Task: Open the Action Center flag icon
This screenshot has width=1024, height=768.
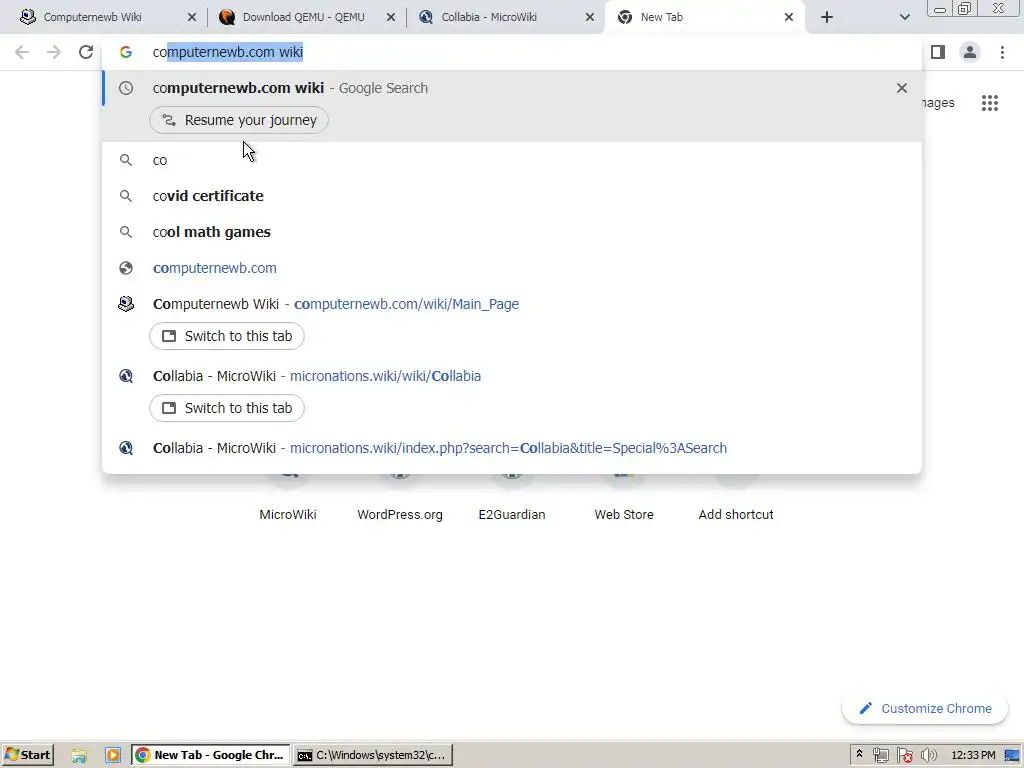Action: 904,756
